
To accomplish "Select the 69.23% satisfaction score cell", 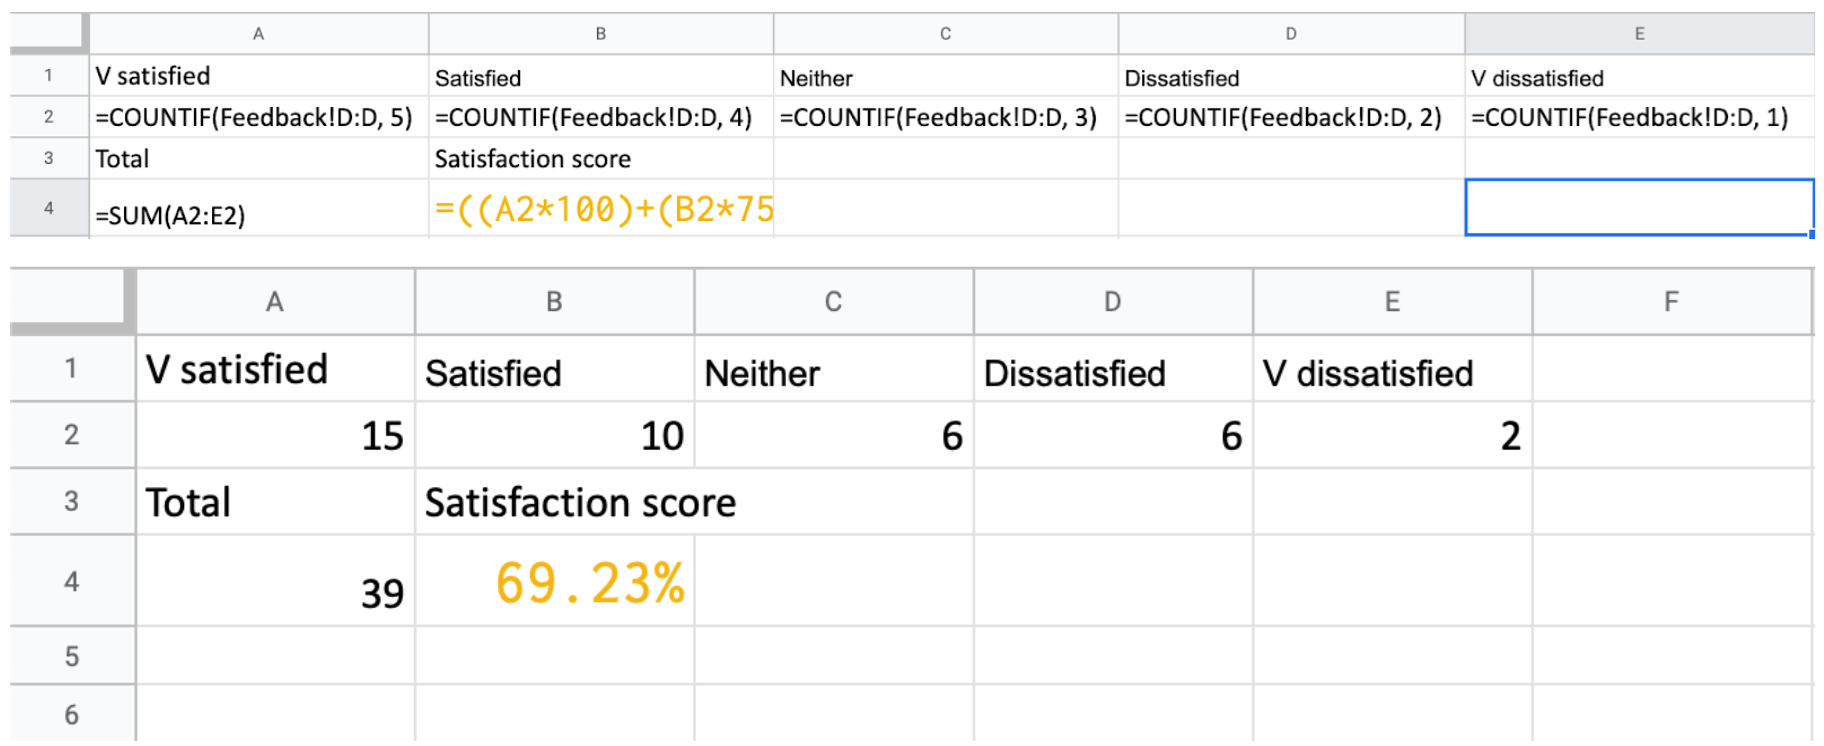I will [x=555, y=582].
